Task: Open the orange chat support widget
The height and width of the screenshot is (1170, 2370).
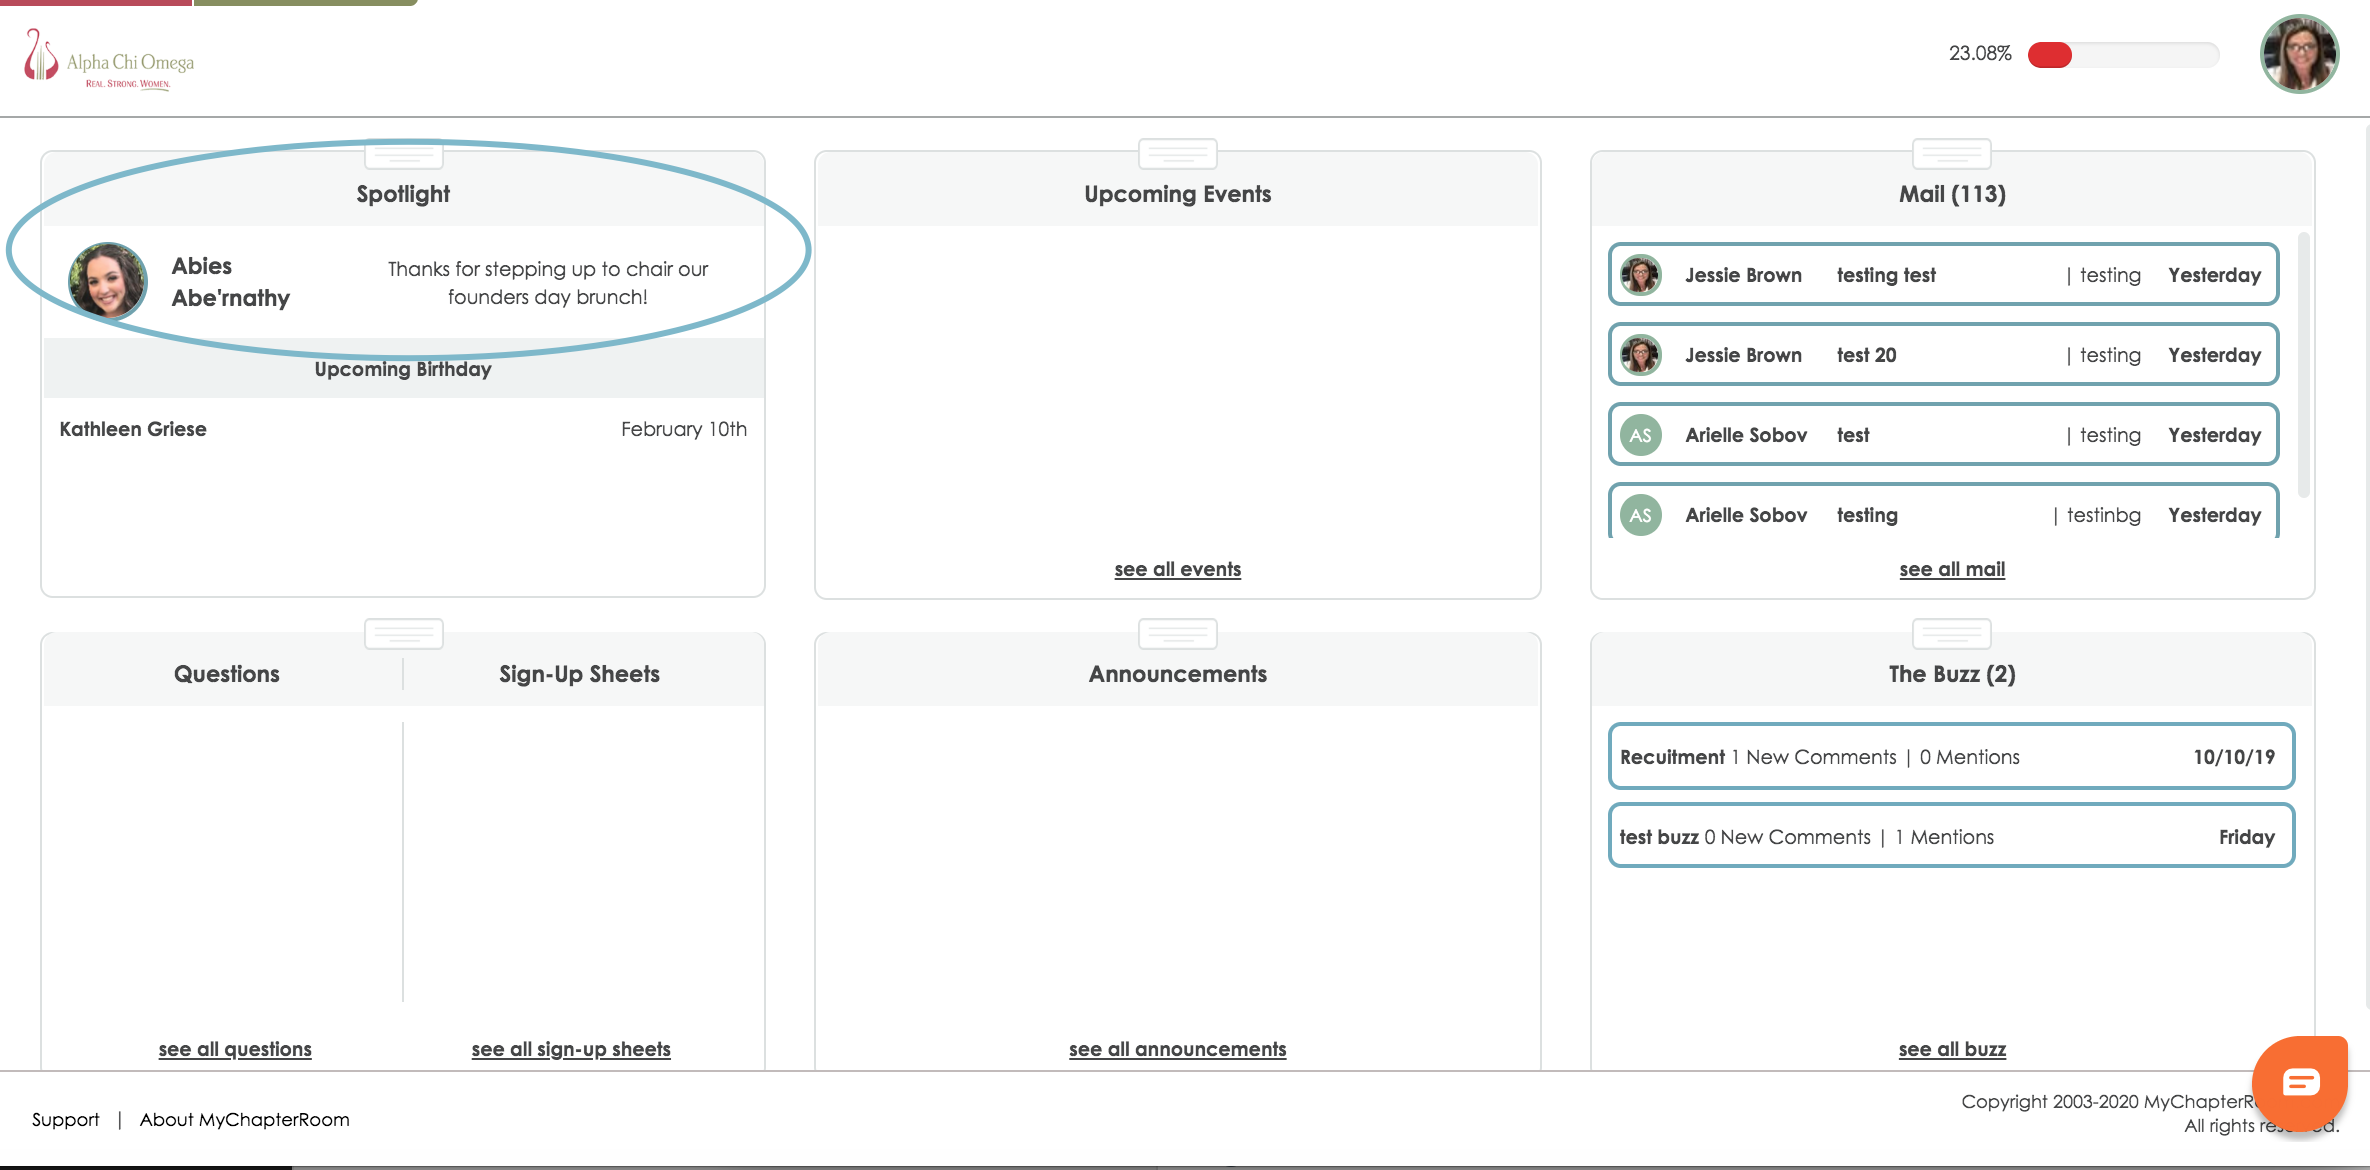Action: [x=2299, y=1082]
